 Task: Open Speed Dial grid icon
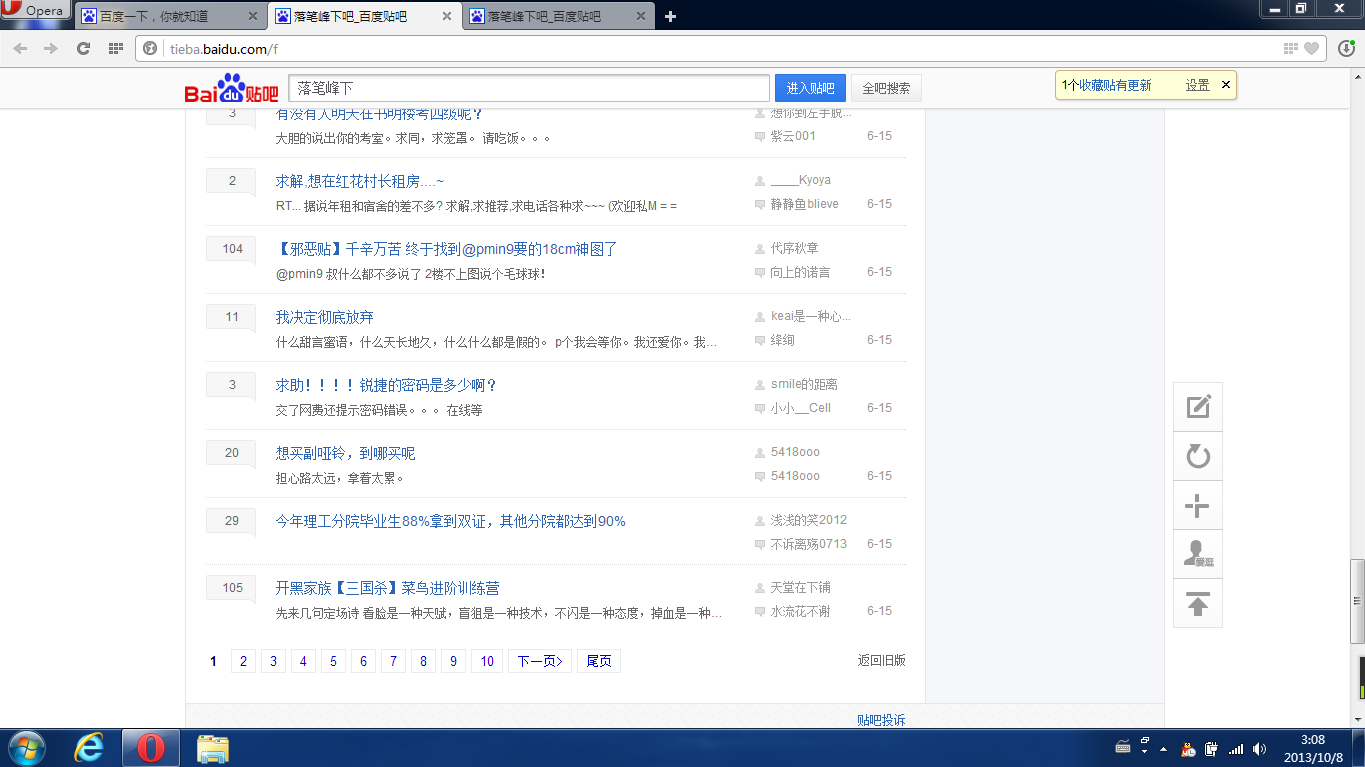[116, 48]
